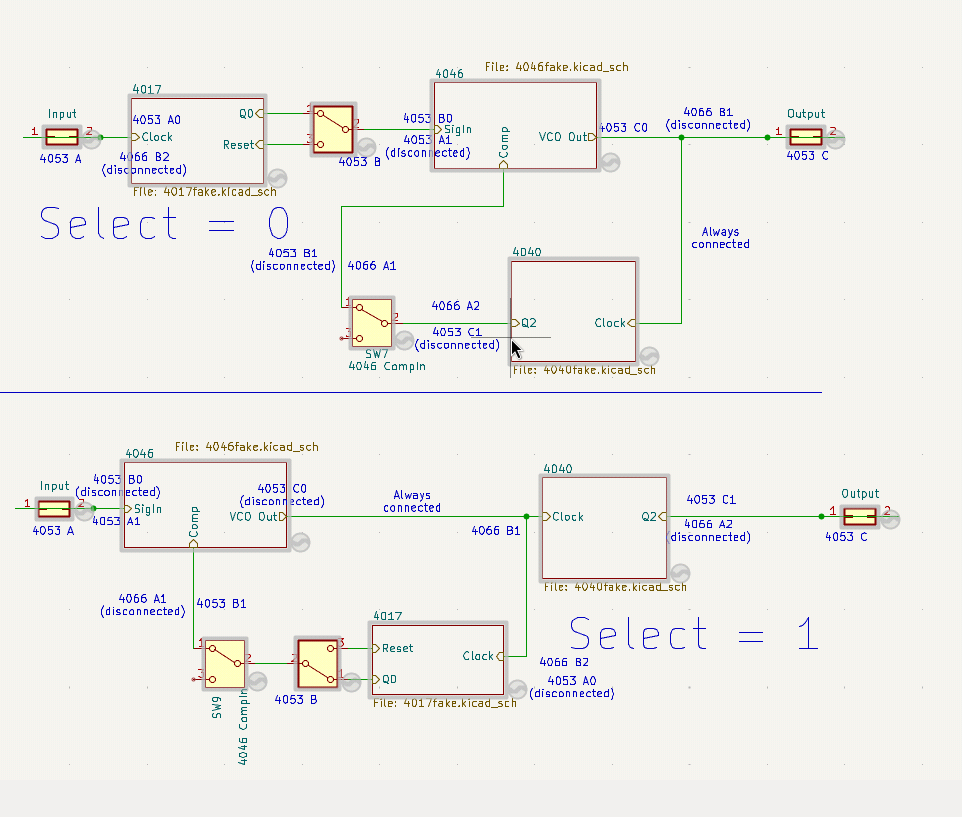This screenshot has width=962, height=817.
Task: Pick the 4053 B switch feeding the 4046 SigIn
Action: (x=333, y=129)
